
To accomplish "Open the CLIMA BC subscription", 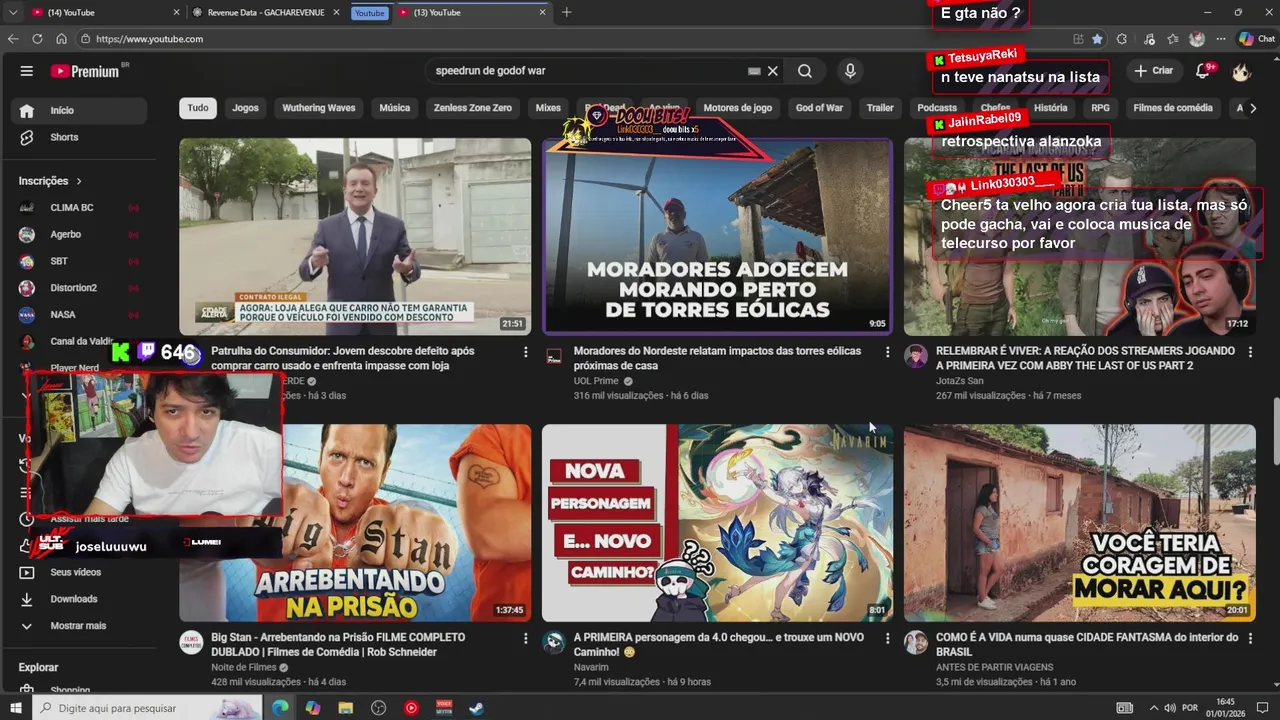I will (x=80, y=207).
